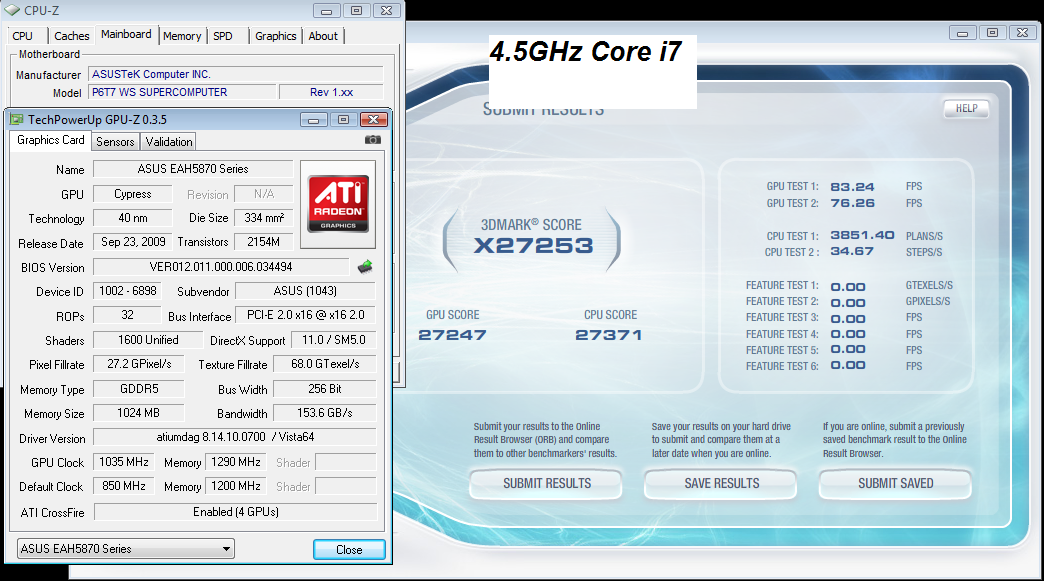Click the SUBMIT SAVED button
Viewport: 1044px width, 581px height.
pyautogui.click(x=896, y=484)
